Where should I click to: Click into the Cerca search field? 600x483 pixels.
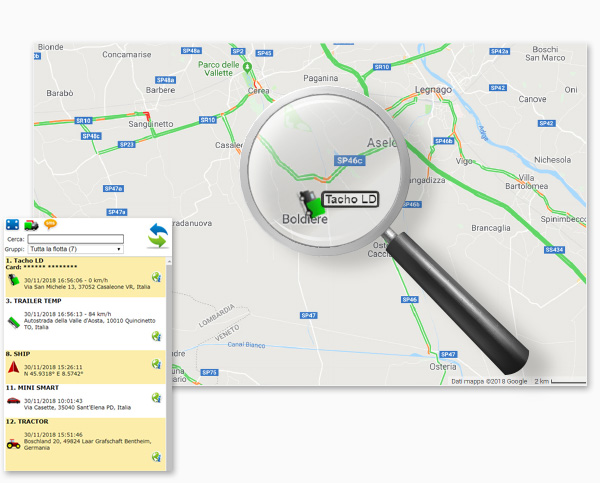point(75,239)
